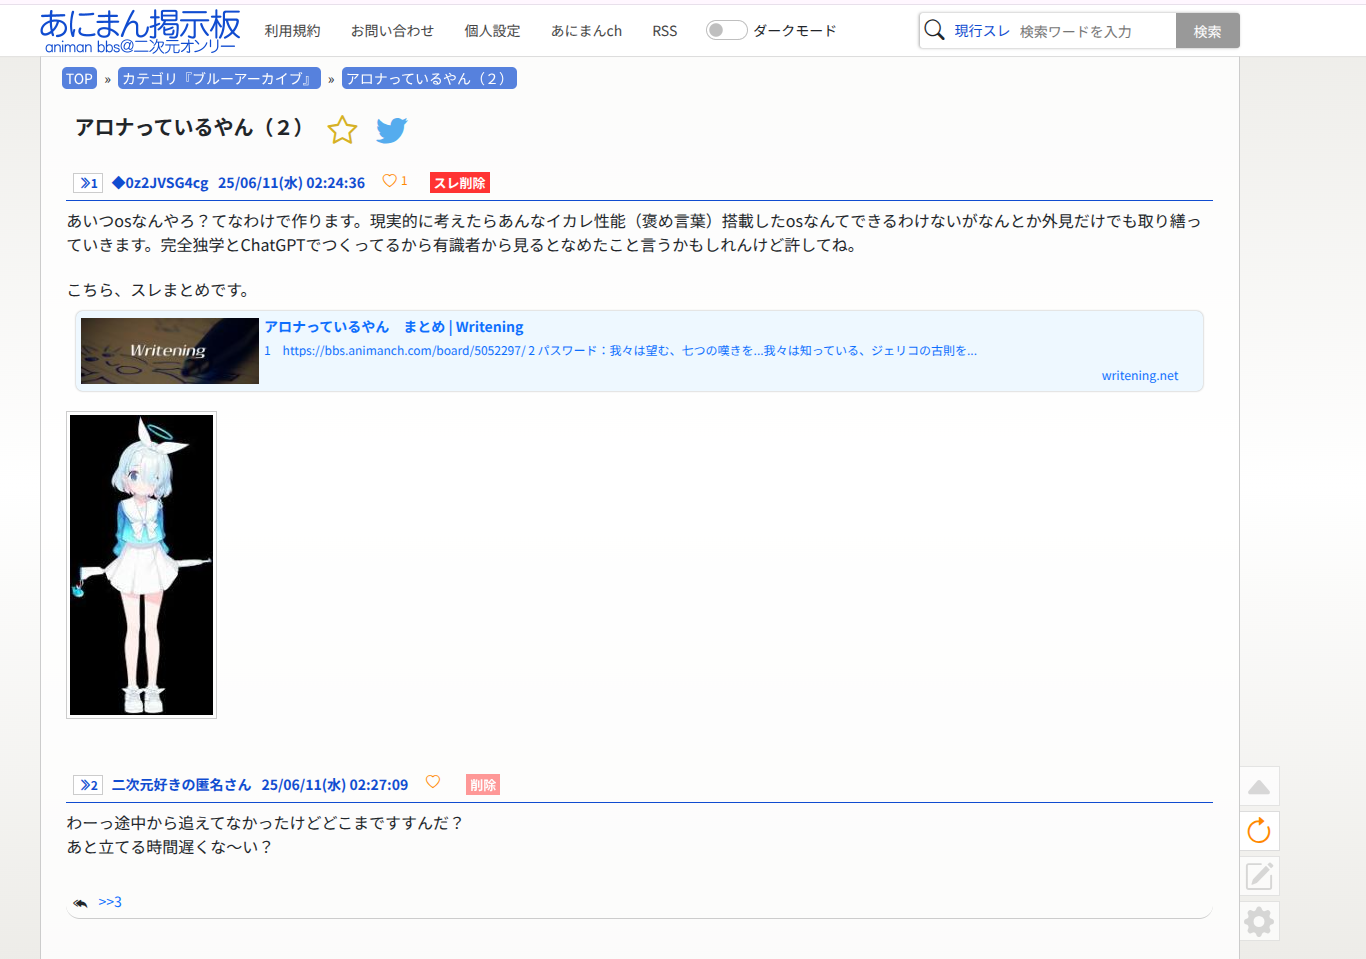Click the 検索 search button
This screenshot has height=959, width=1366.
(x=1207, y=31)
